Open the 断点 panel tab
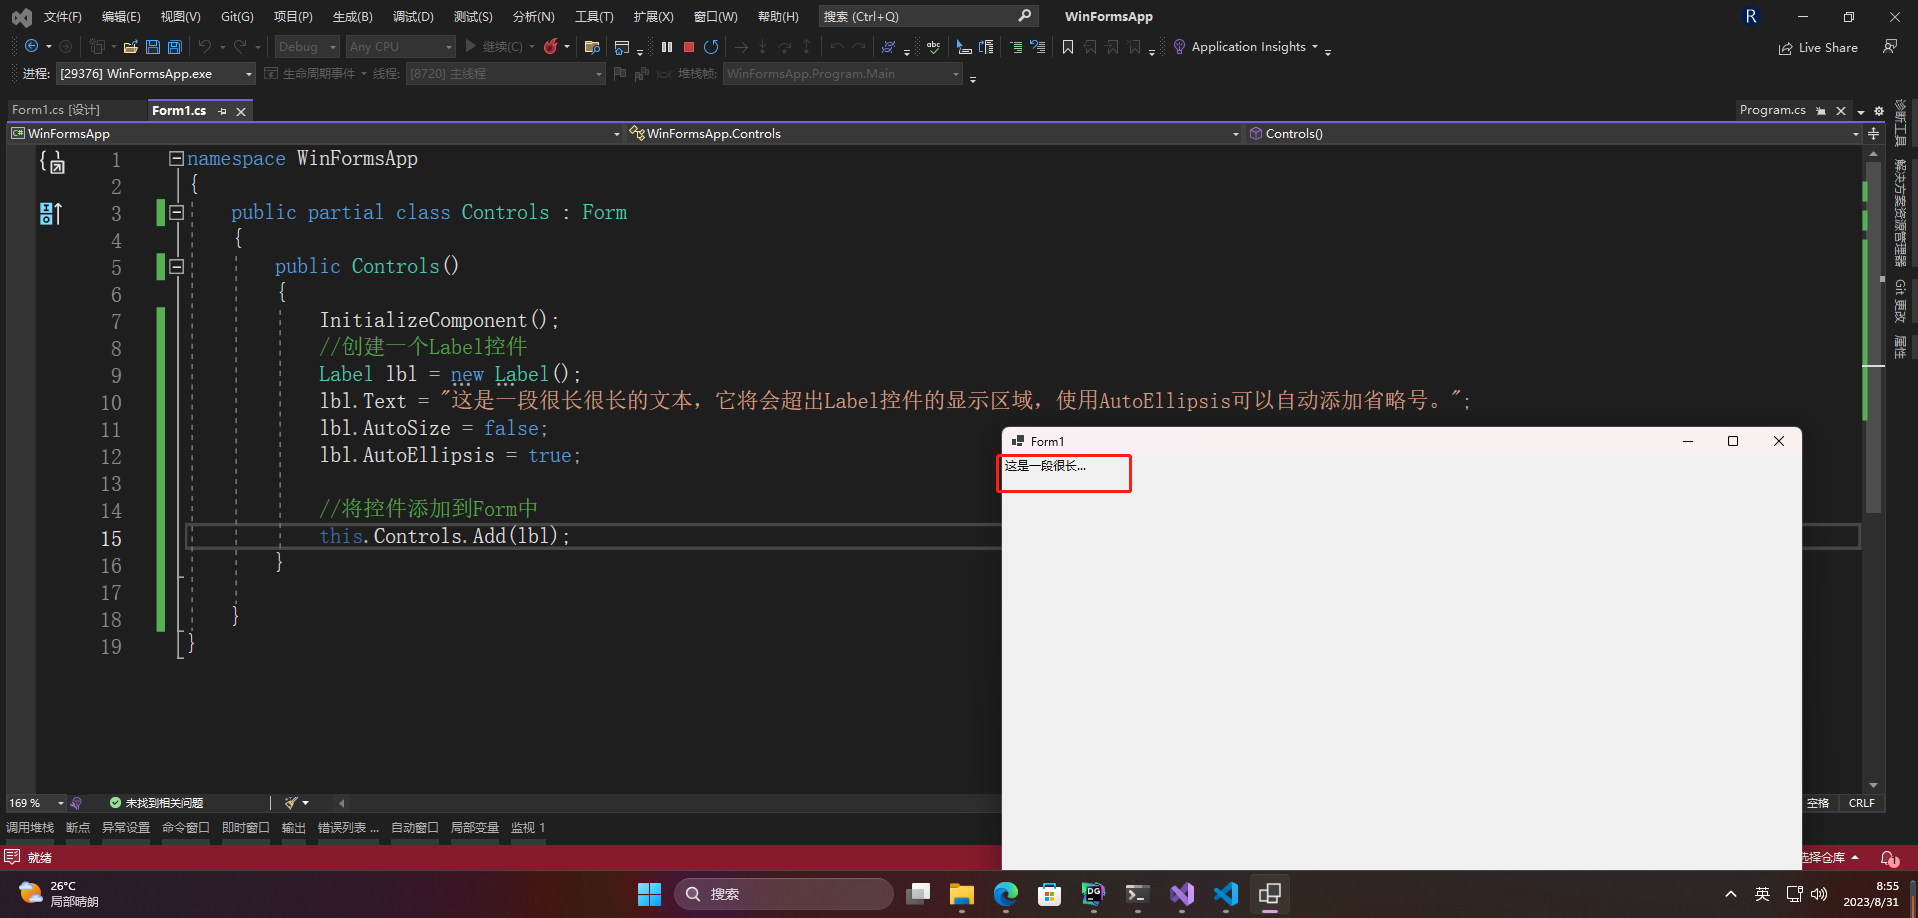The image size is (1918, 918). click(78, 828)
